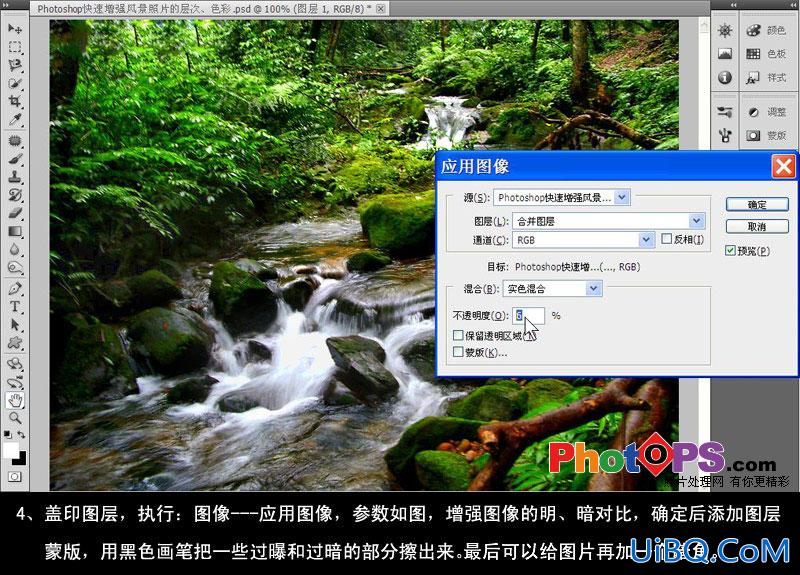Open the Histogram panel icon
800x575 pixels.
(x=724, y=54)
